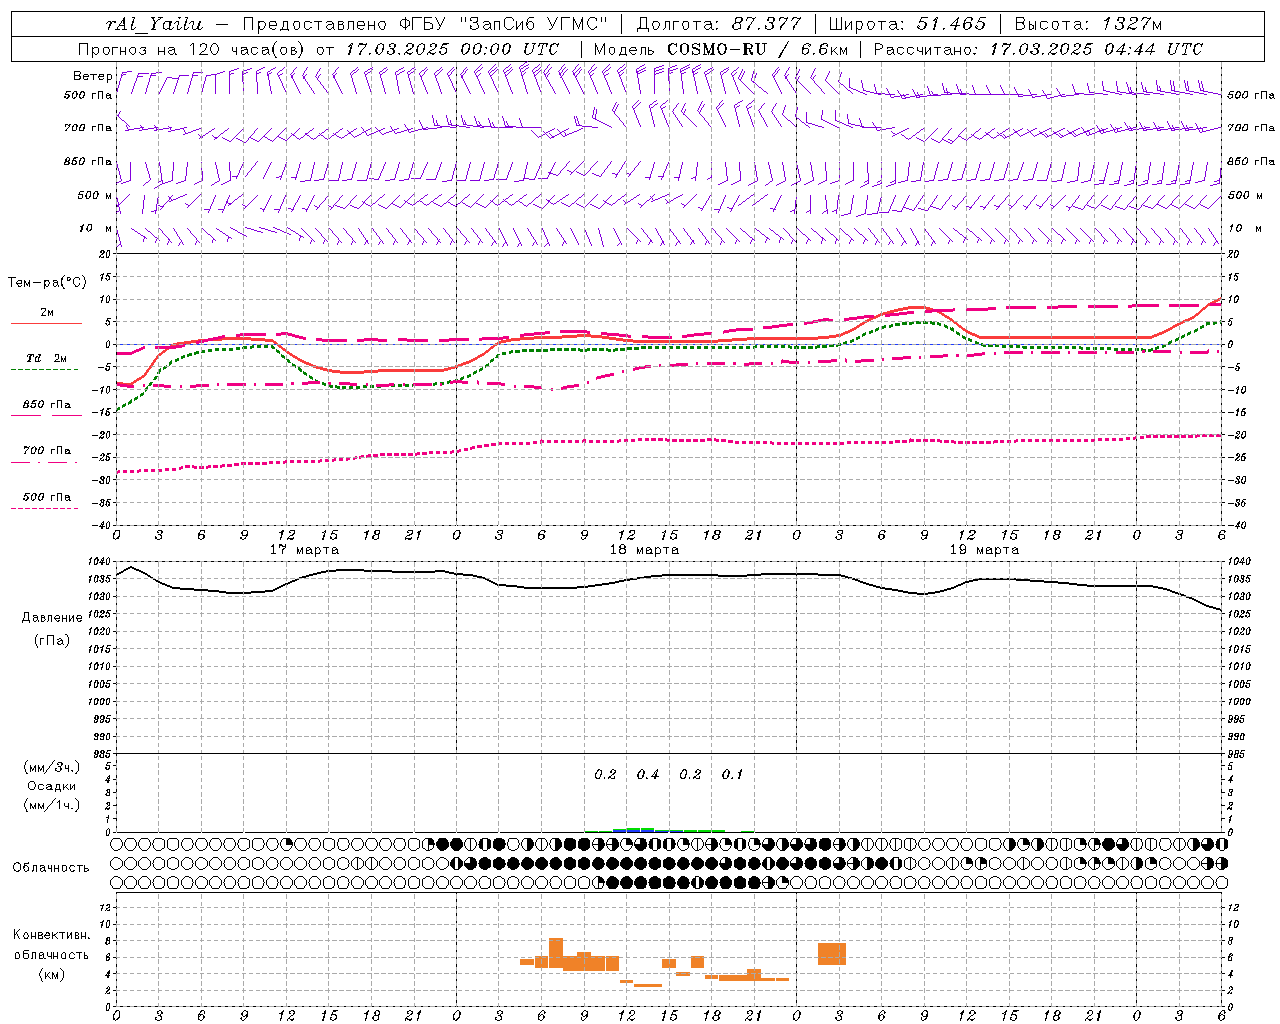The width and height of the screenshot is (1280, 1024).
Task: Click the forecast start '17.03.2025 00:00 UTC'
Action: click(x=452, y=49)
